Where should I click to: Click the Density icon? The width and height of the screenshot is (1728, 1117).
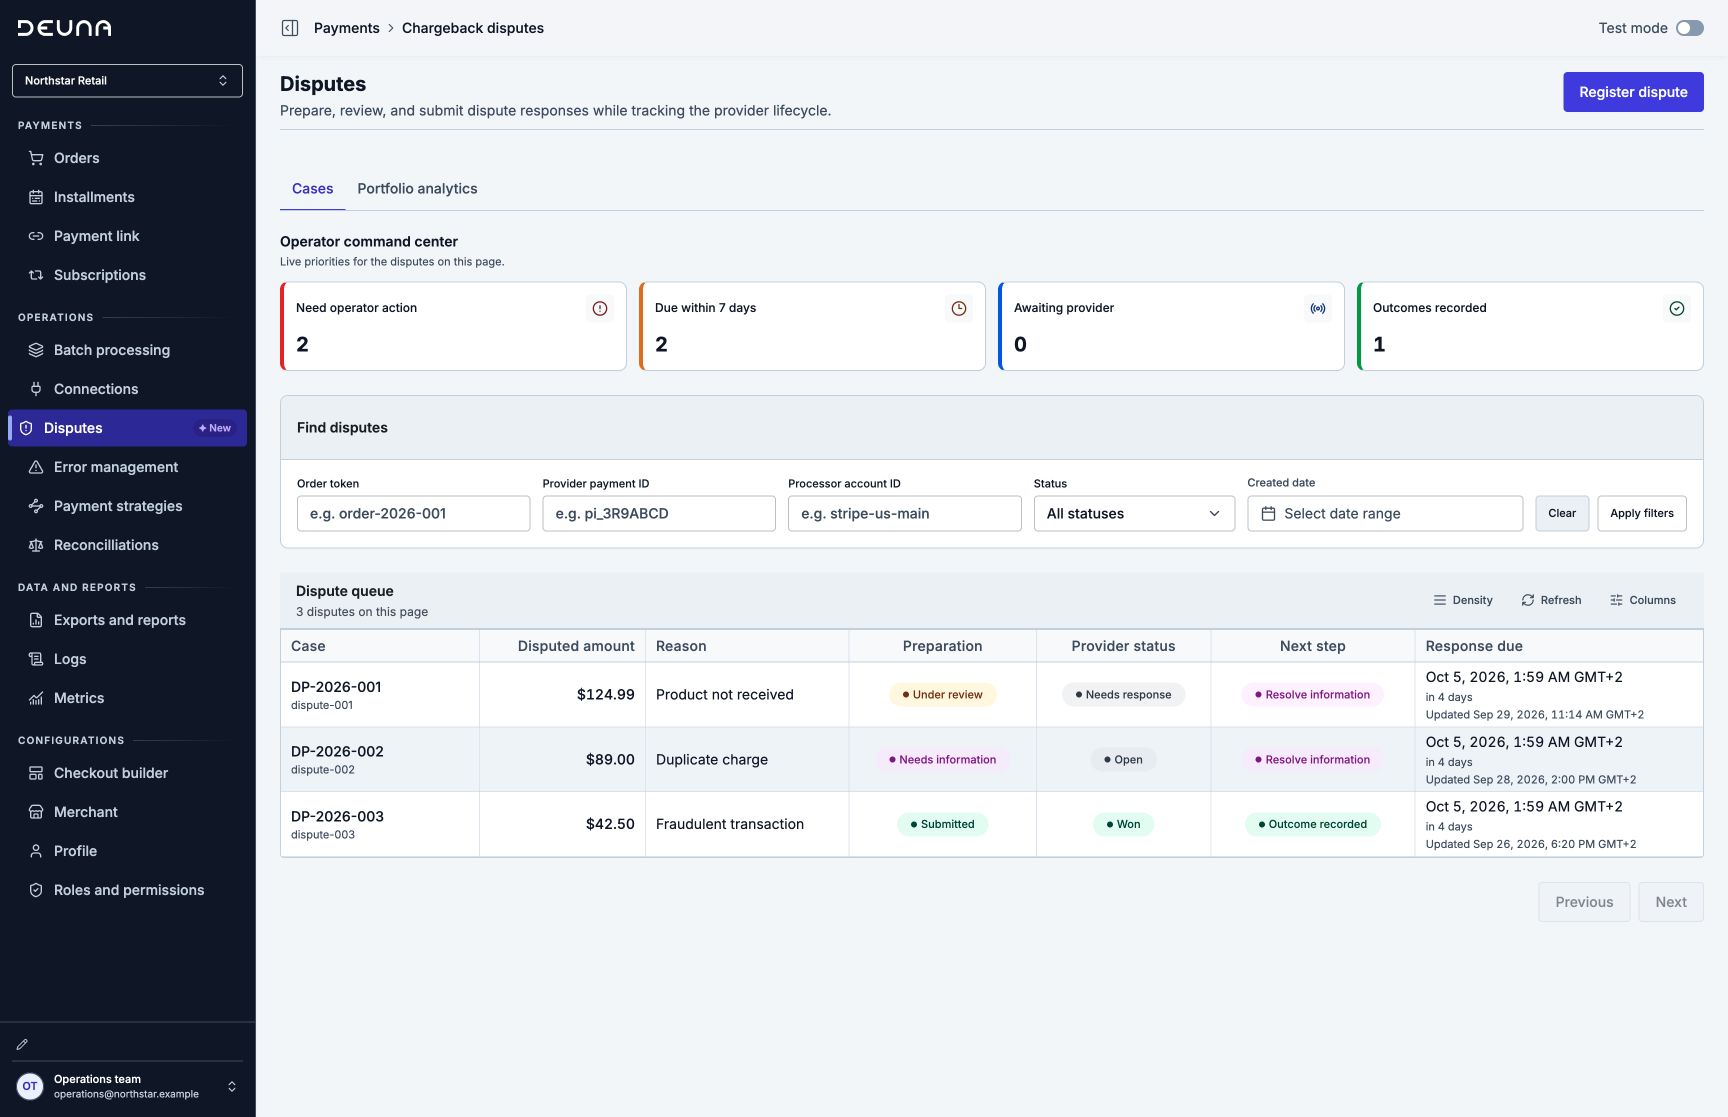point(1440,600)
